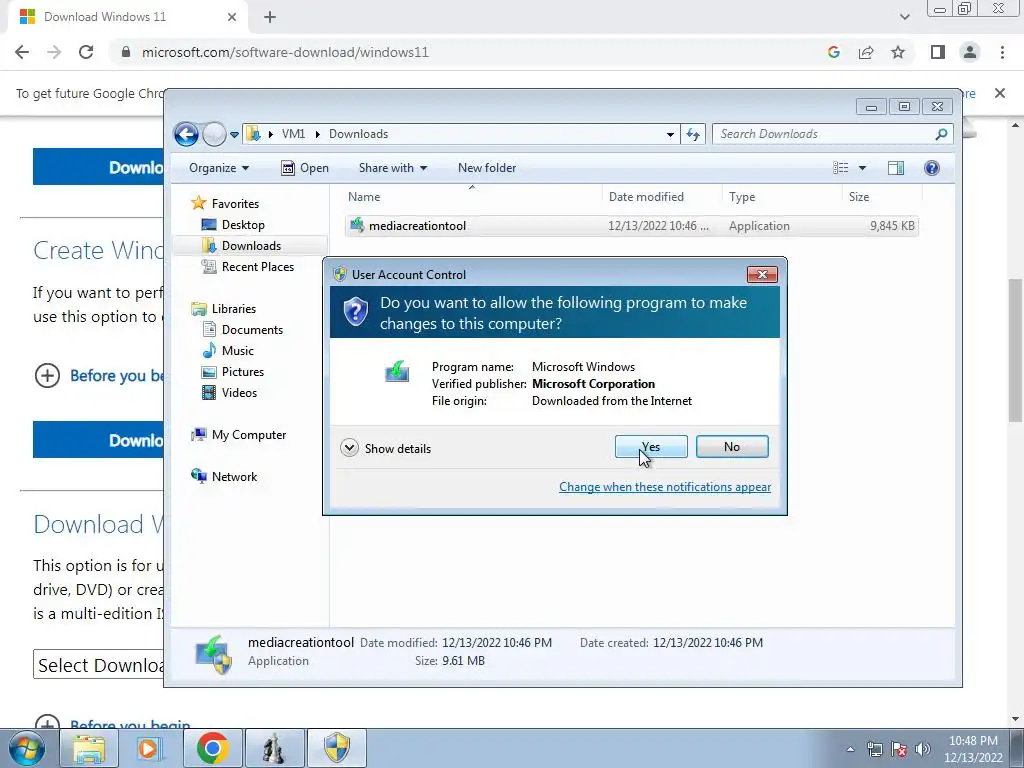The width and height of the screenshot is (1024, 768).
Task: Click Google icon in Chrome address bar
Action: 833,52
